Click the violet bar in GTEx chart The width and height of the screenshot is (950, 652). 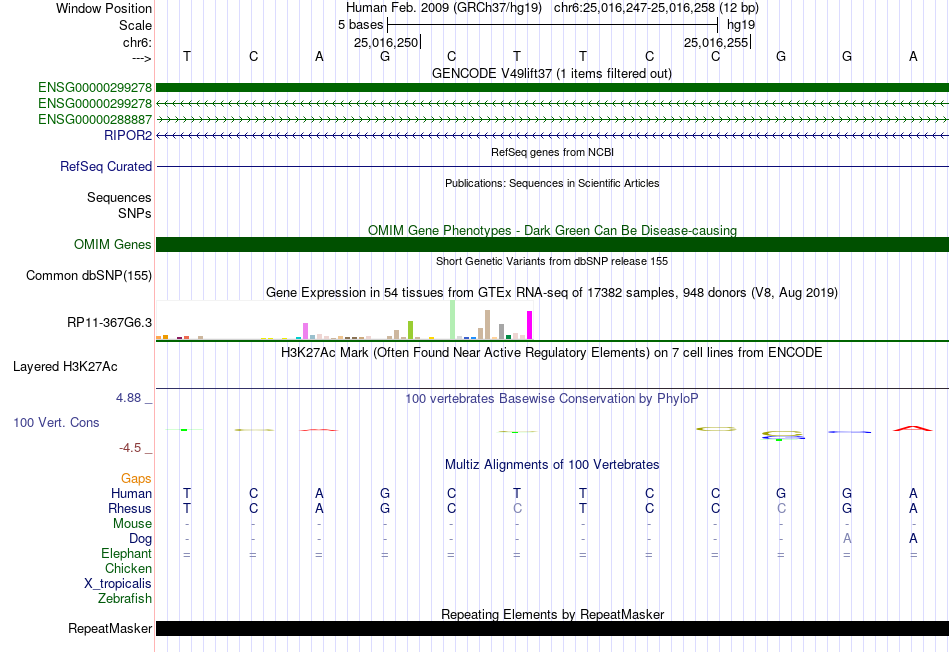306,331
